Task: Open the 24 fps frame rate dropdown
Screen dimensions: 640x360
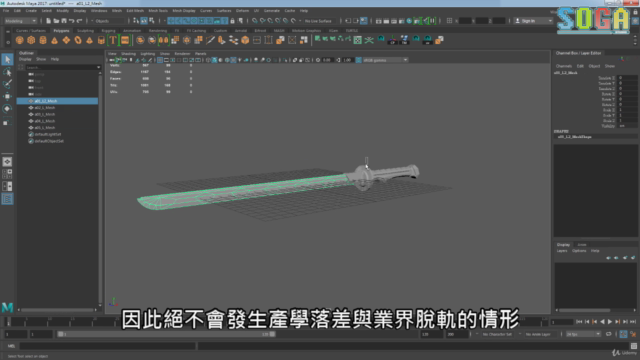Action: click(583, 334)
